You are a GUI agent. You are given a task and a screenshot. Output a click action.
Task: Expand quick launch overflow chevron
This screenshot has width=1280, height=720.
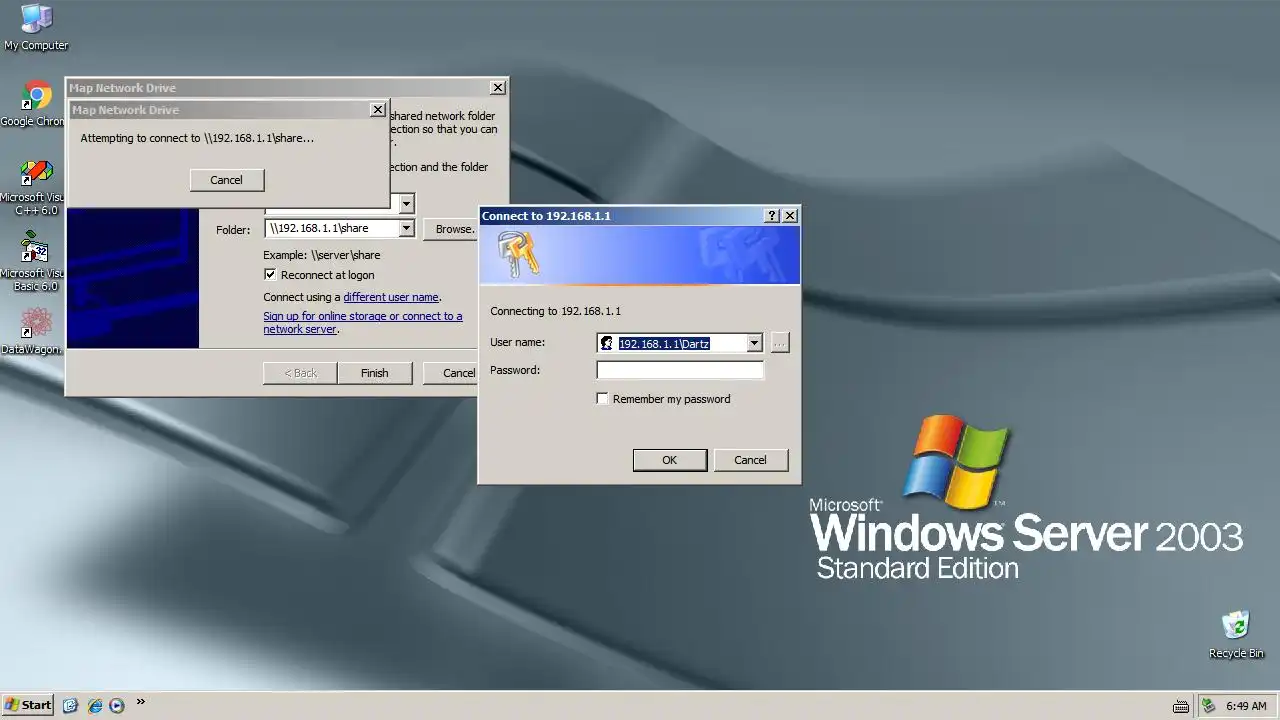pos(141,702)
